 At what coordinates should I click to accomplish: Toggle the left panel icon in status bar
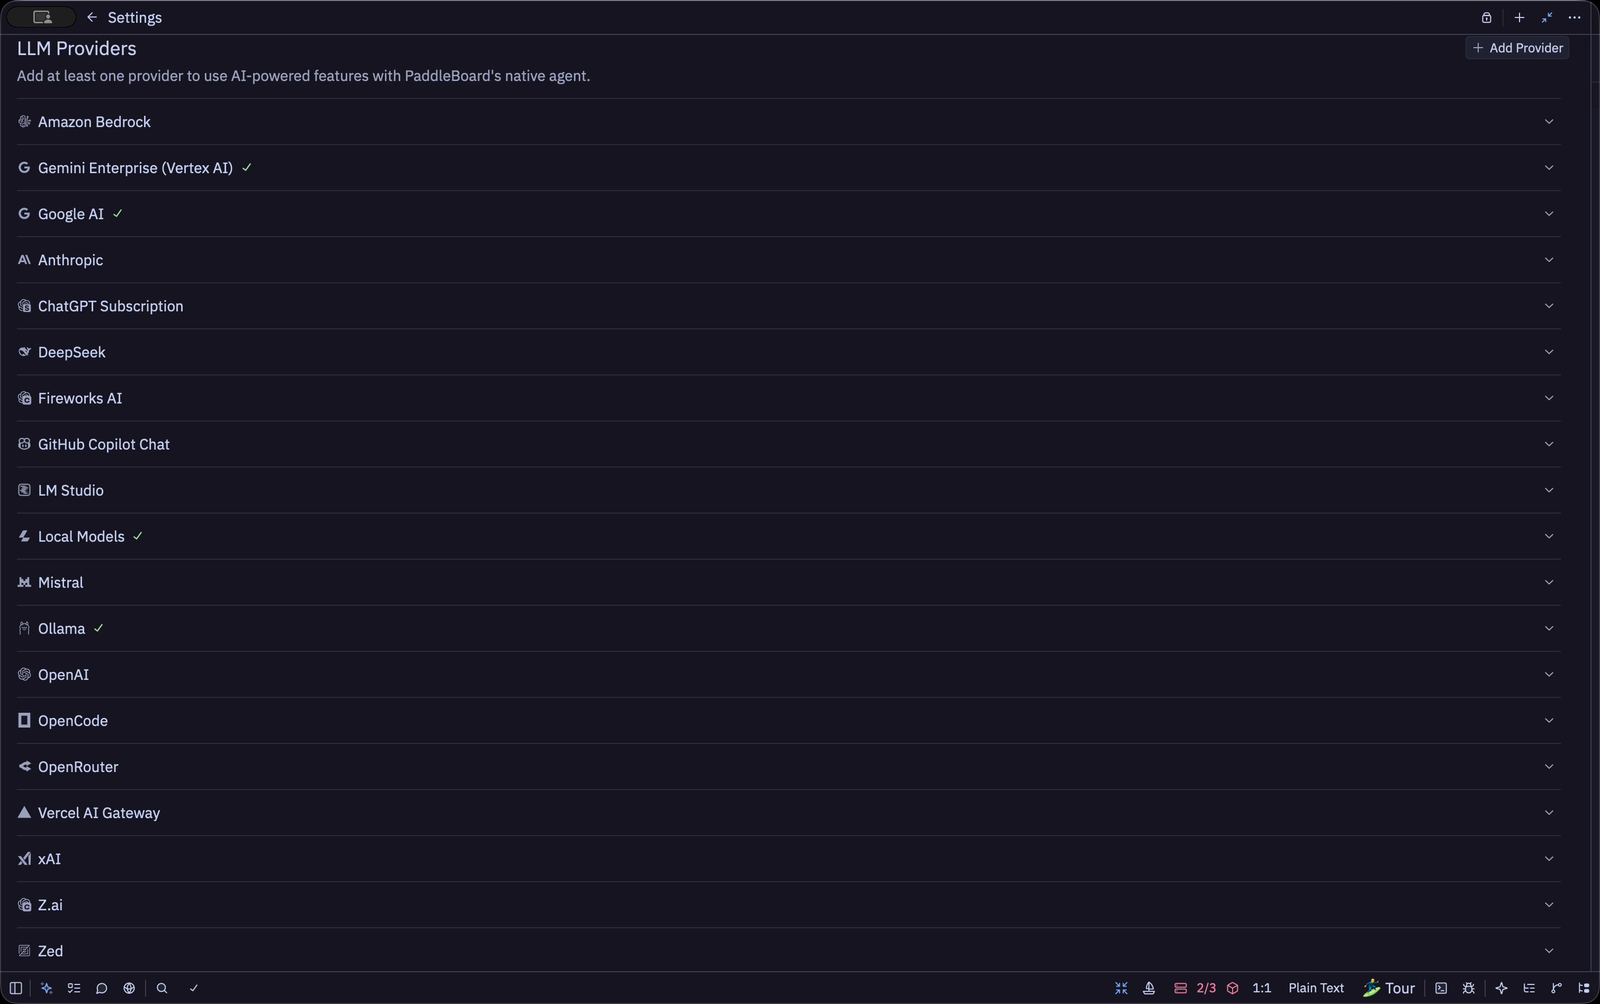point(16,988)
